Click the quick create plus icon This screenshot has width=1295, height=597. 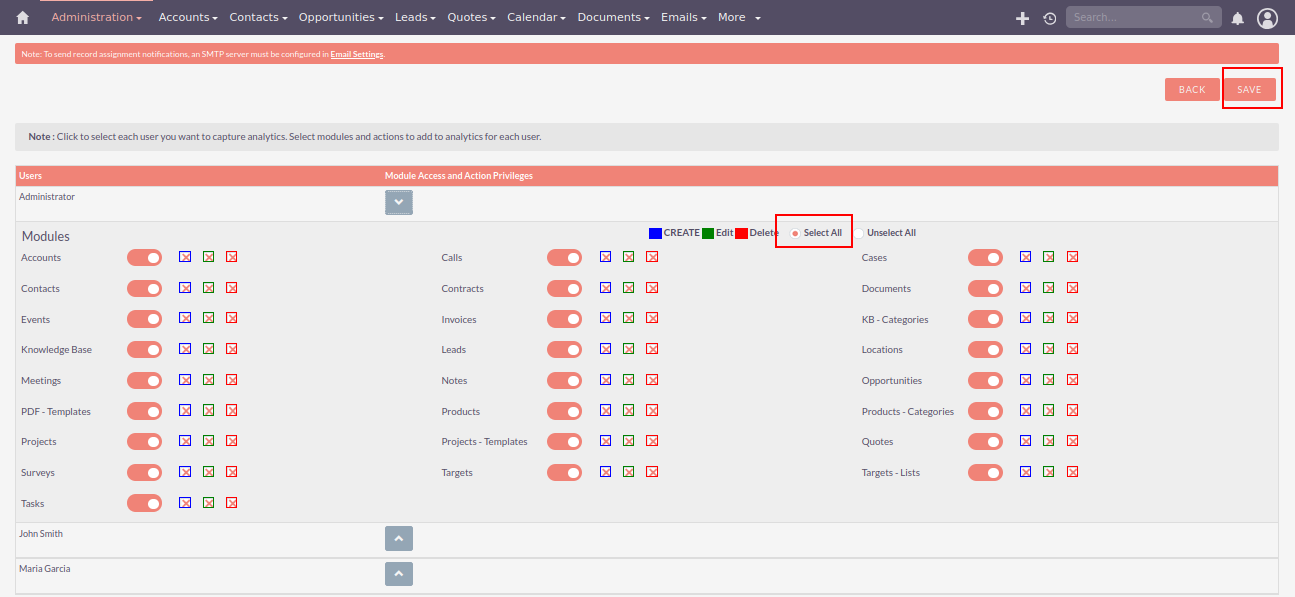pos(1022,18)
